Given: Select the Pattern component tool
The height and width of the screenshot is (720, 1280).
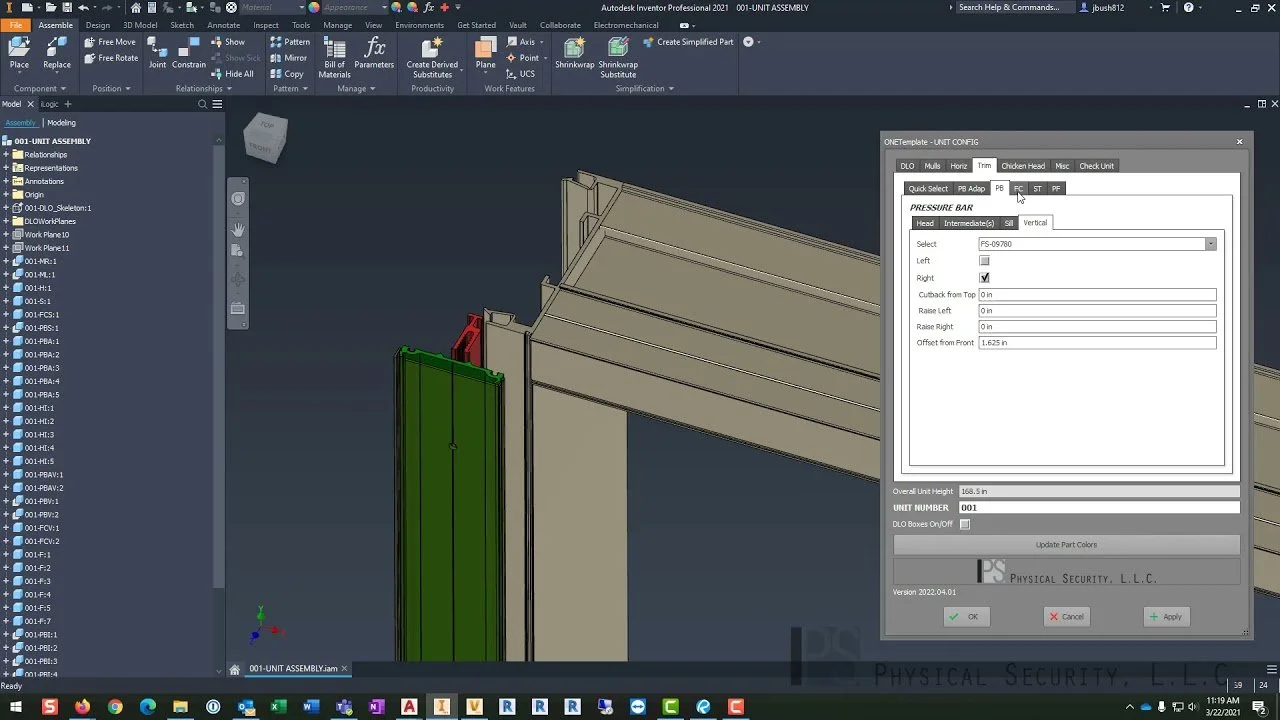Looking at the screenshot, I should tap(290, 42).
